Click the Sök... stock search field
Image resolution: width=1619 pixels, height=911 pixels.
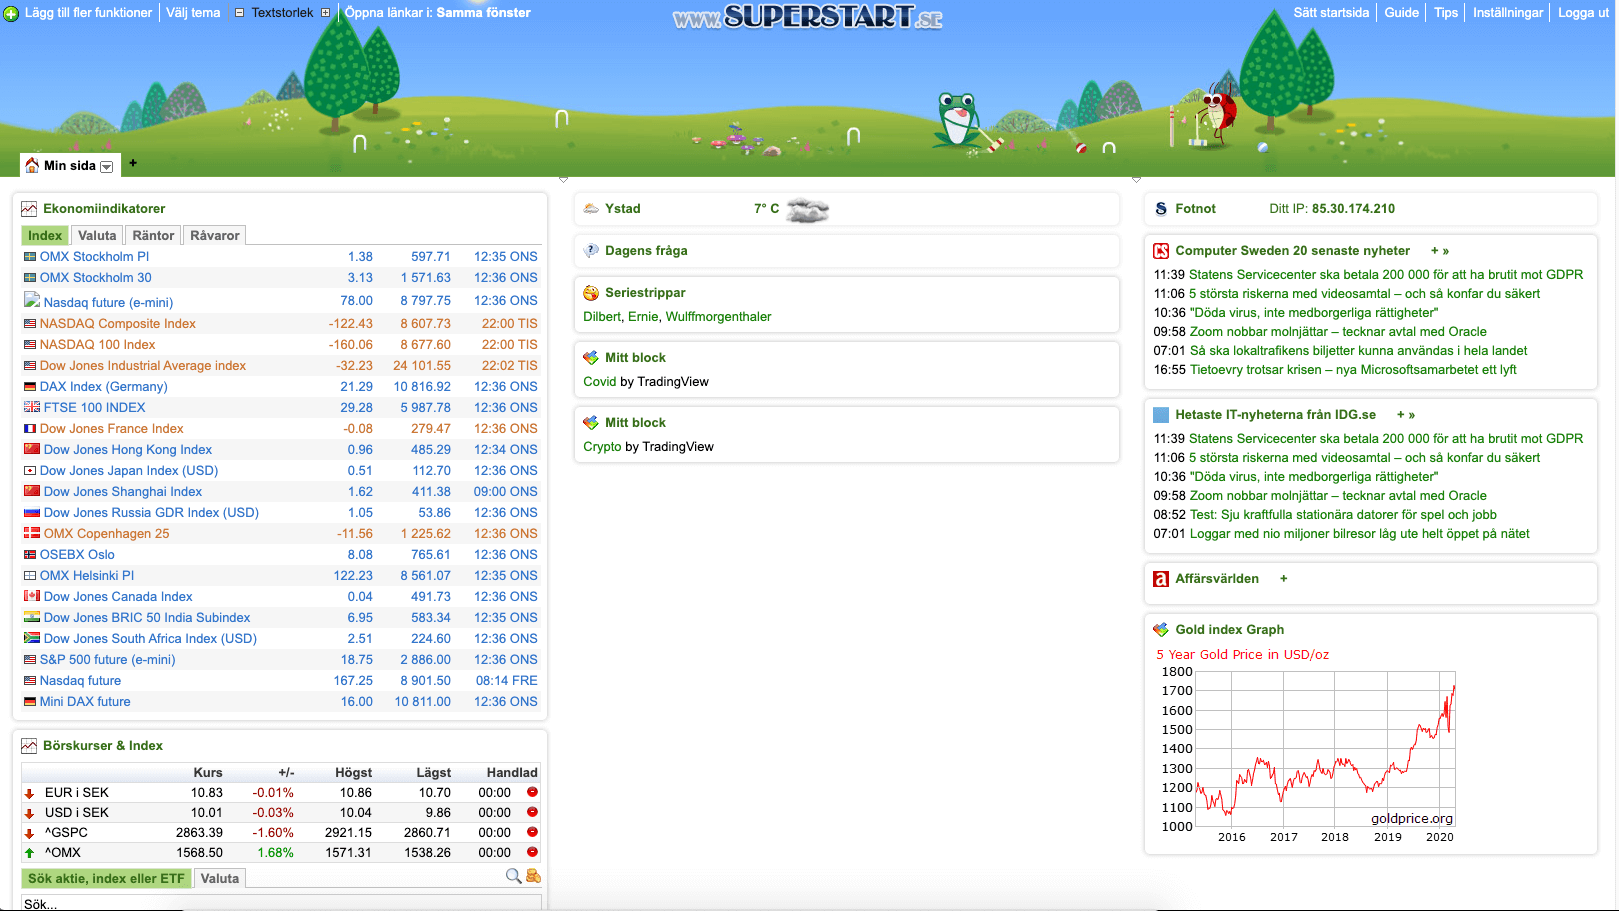pos(281,903)
